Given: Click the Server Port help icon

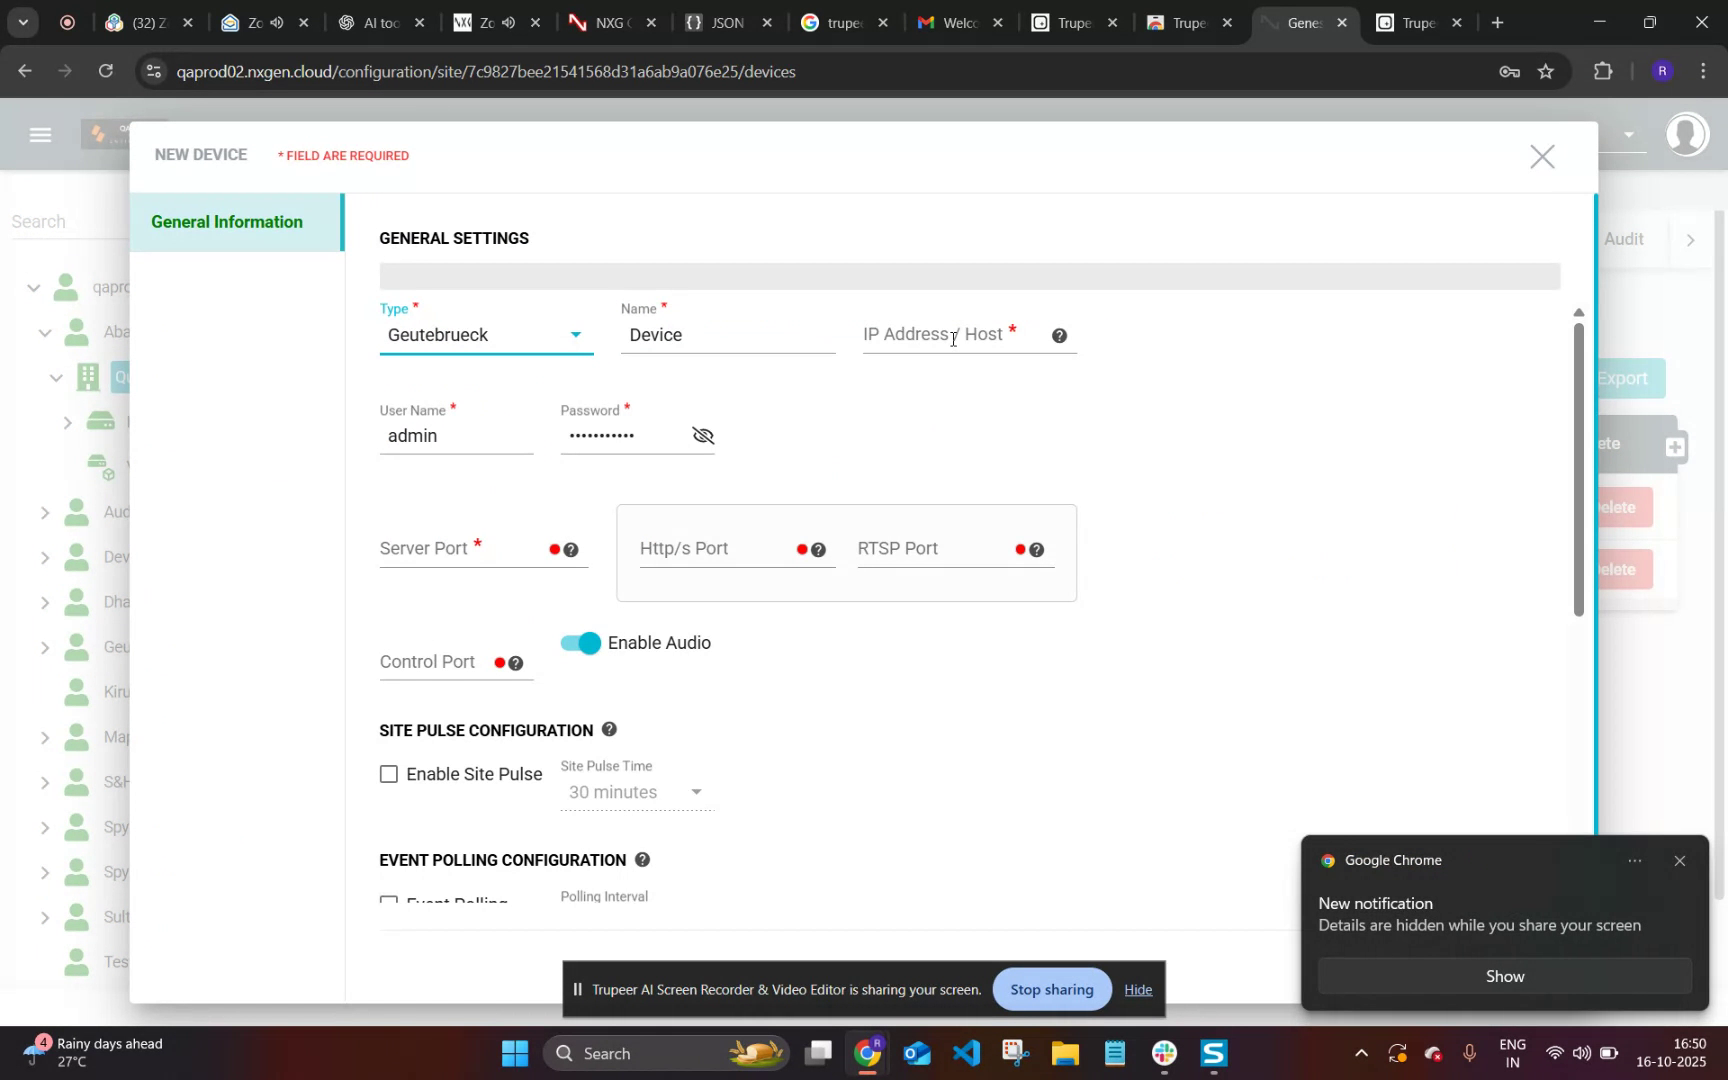Looking at the screenshot, I should click(x=571, y=549).
